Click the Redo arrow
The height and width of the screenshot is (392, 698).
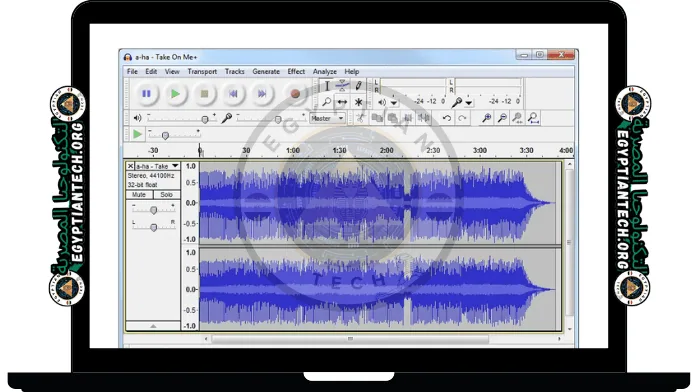463,118
